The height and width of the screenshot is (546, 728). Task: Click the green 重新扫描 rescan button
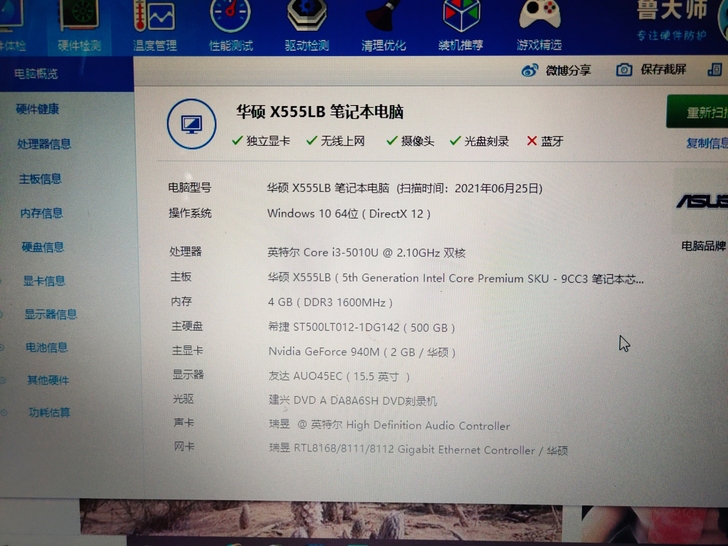click(x=697, y=112)
